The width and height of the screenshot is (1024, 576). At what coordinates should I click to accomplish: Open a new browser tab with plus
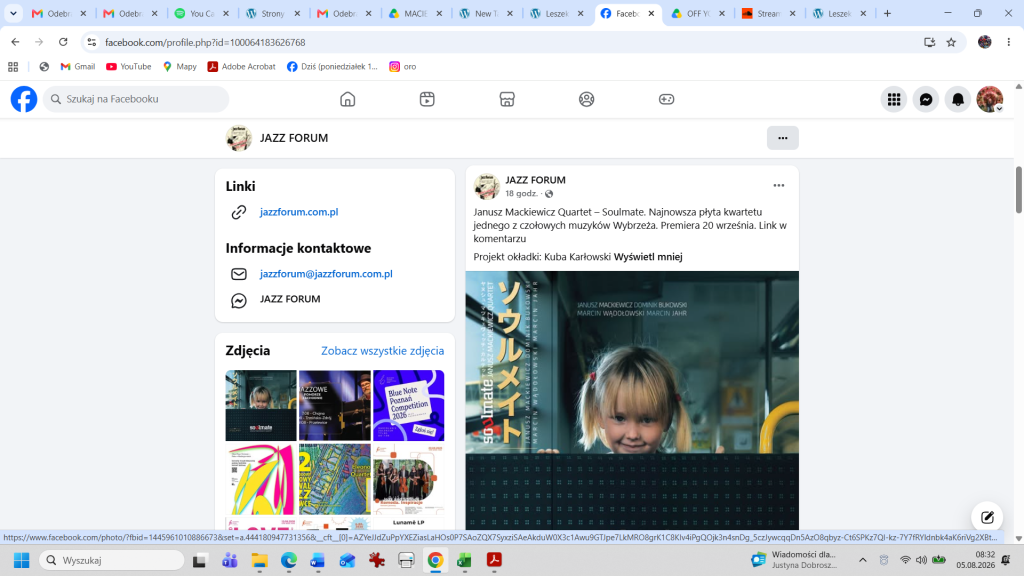click(887, 13)
